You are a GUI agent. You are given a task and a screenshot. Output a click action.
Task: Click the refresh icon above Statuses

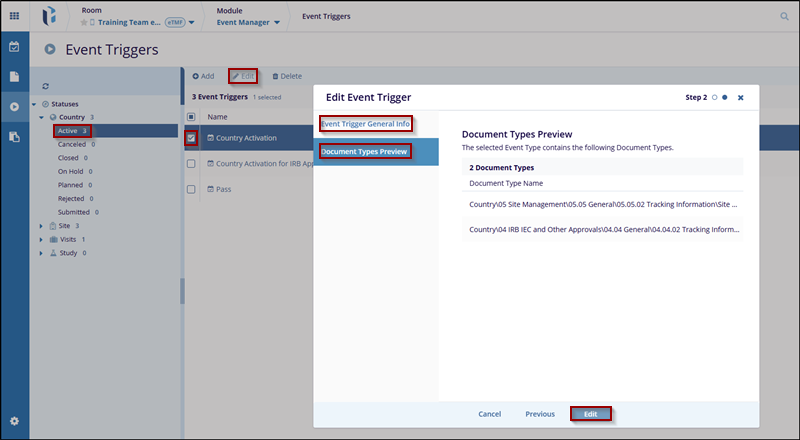pos(46,87)
